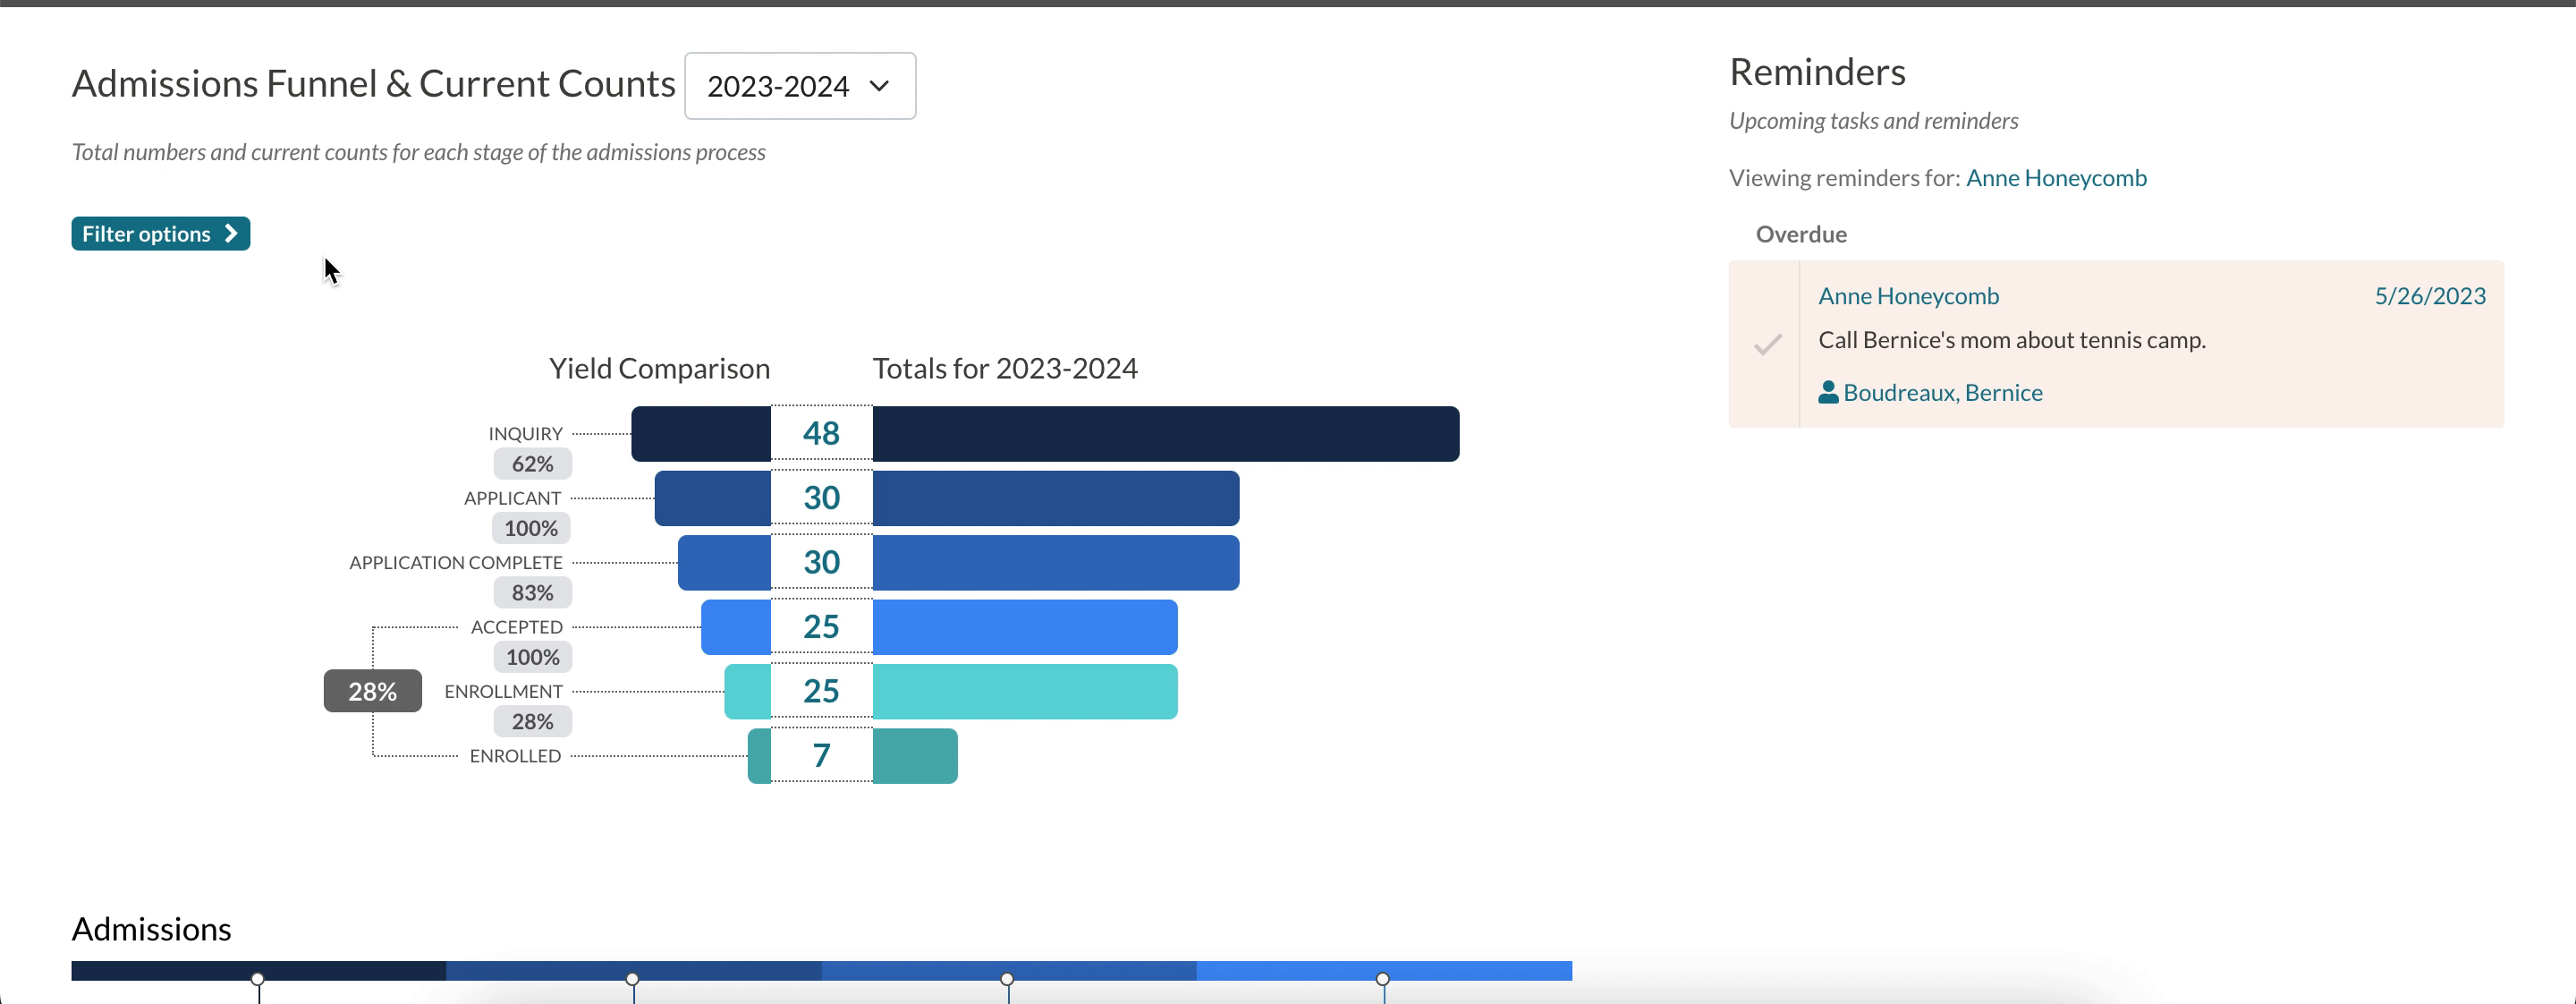Click Anne Honeycomb name in overdue reminder
This screenshot has width=2576, height=1004.
pos(1908,296)
